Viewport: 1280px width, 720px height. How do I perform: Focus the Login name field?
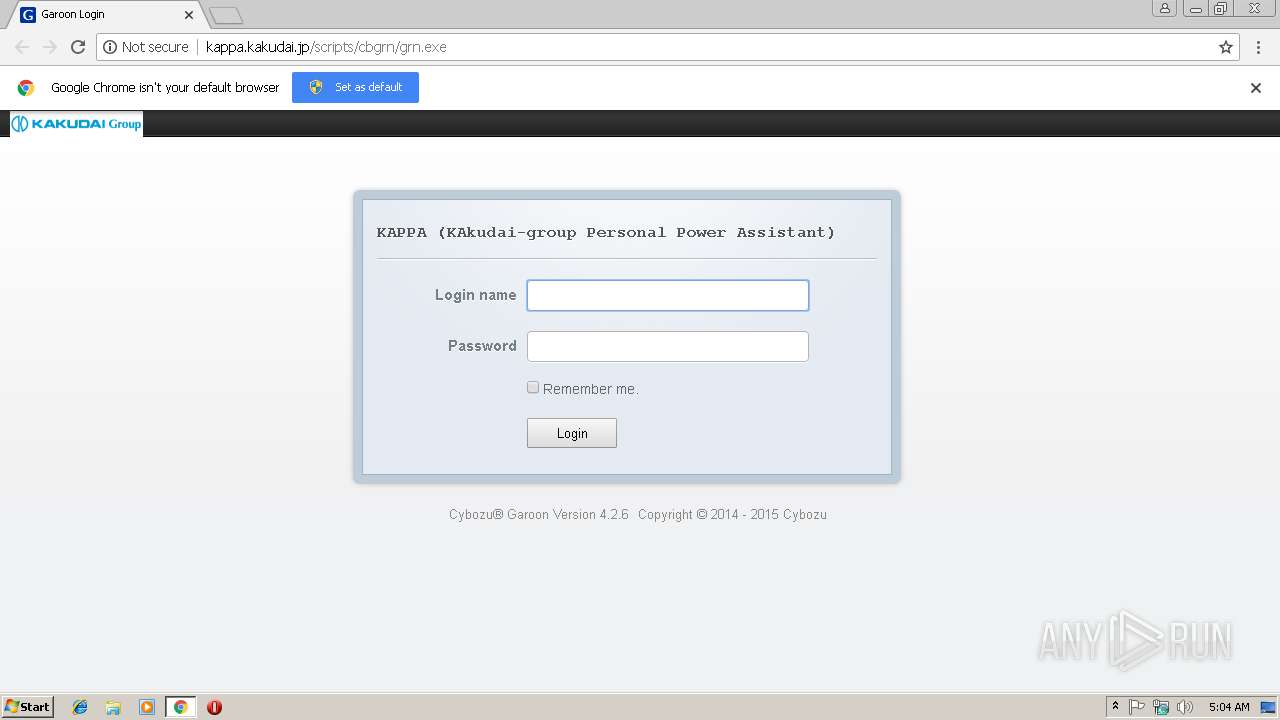[x=668, y=295]
